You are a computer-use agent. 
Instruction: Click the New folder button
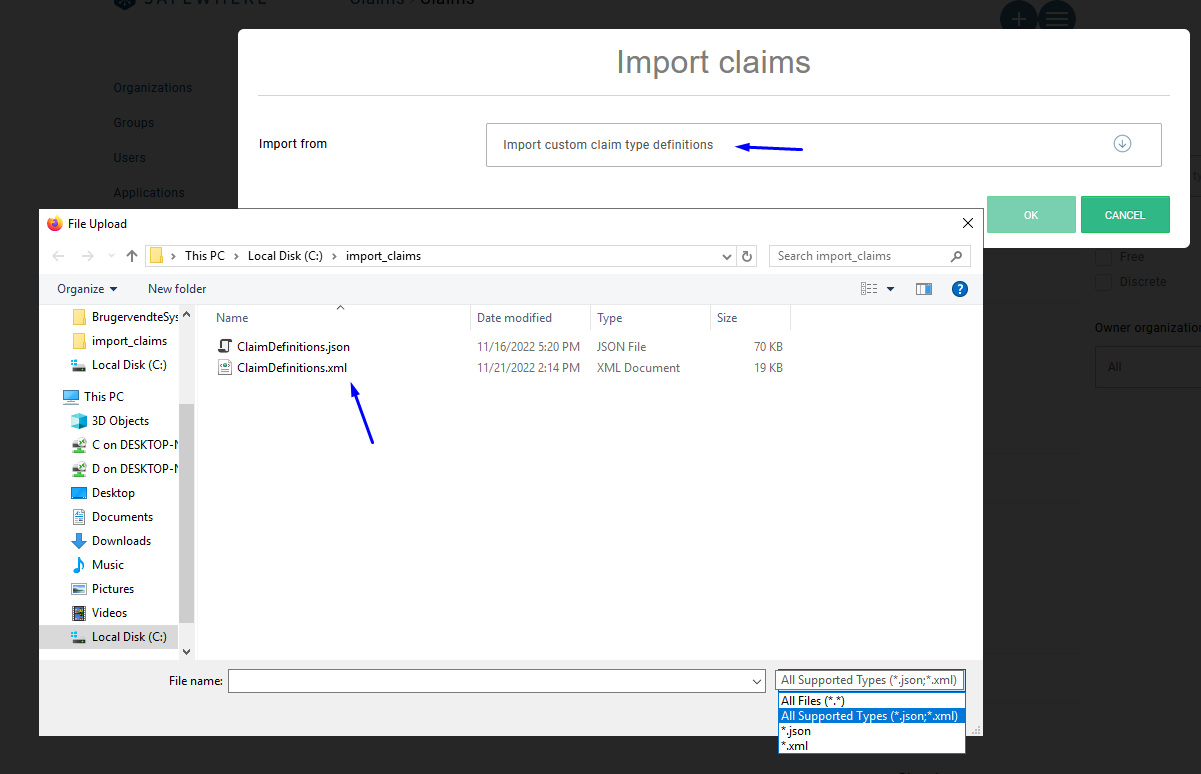(x=177, y=289)
